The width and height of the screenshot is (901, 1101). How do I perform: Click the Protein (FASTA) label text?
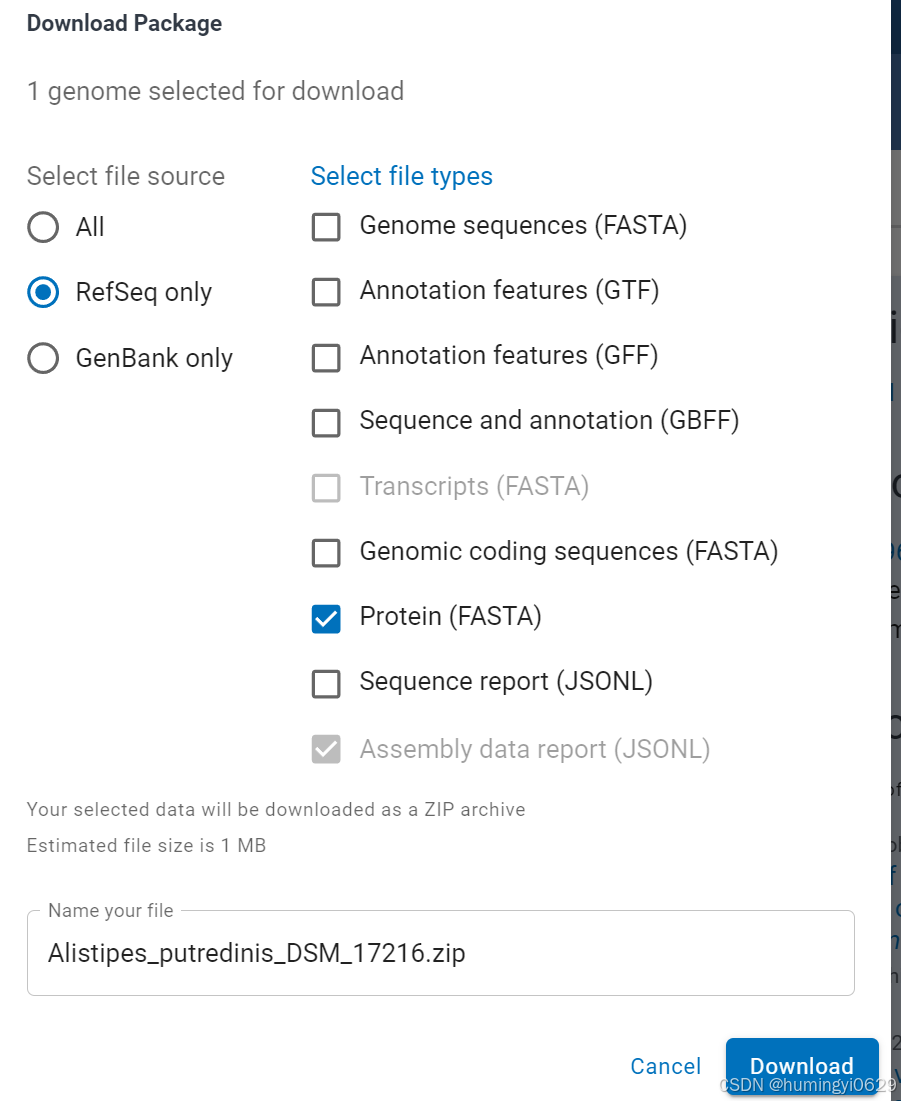(450, 617)
